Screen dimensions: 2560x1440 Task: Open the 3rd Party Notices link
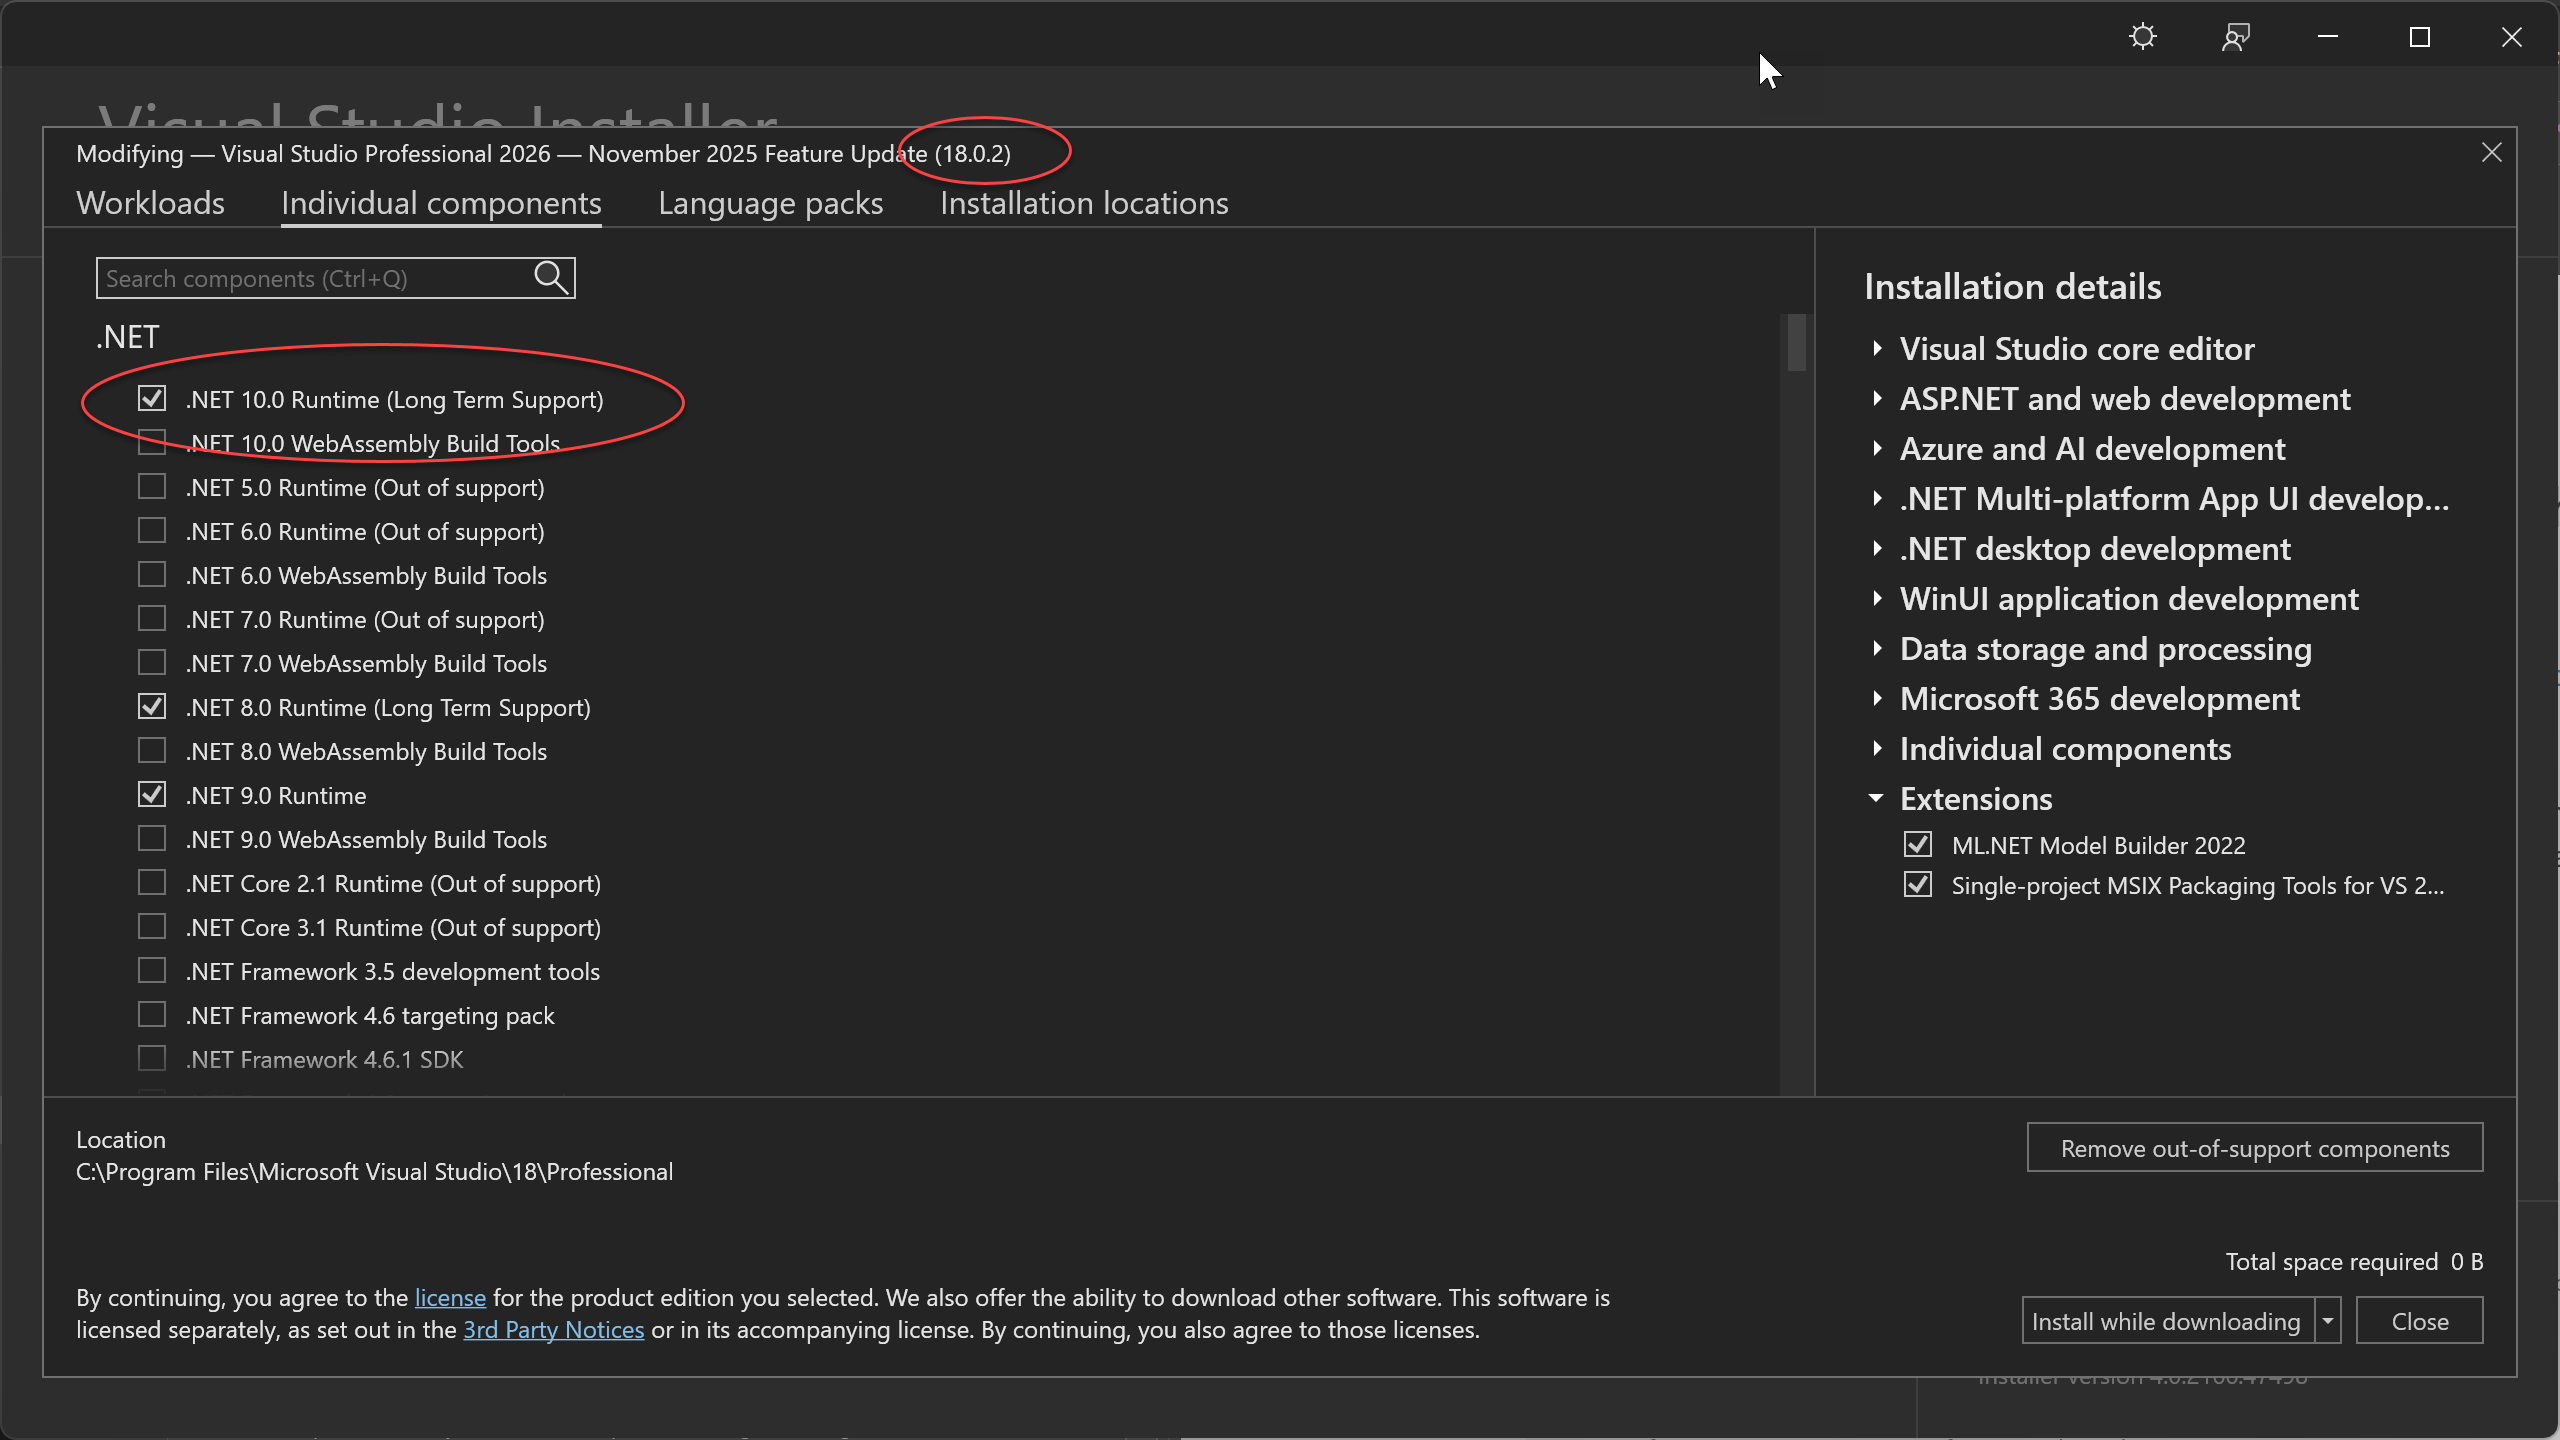coord(553,1330)
